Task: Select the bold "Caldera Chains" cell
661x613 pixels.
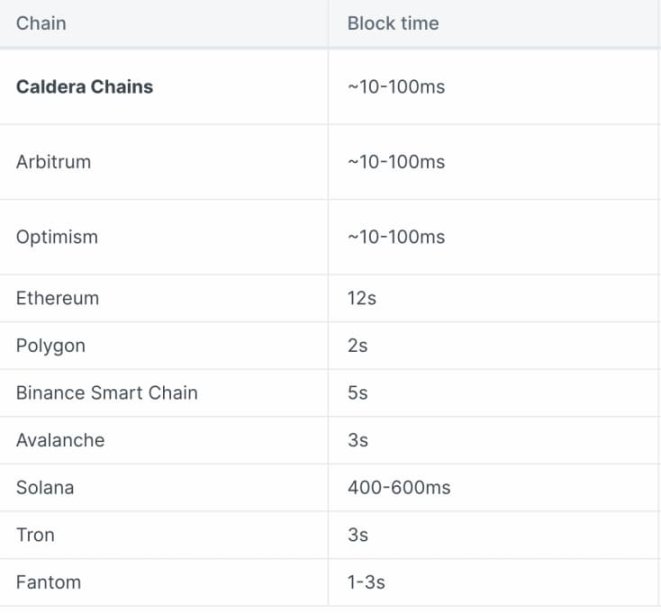Action: point(85,87)
